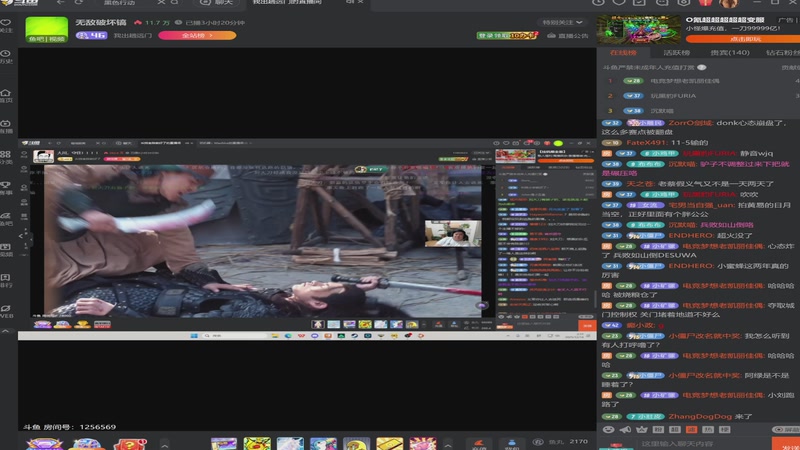This screenshot has width=800, height=450.
Task: Click the shield icon in title bar
Action: coord(619,2)
